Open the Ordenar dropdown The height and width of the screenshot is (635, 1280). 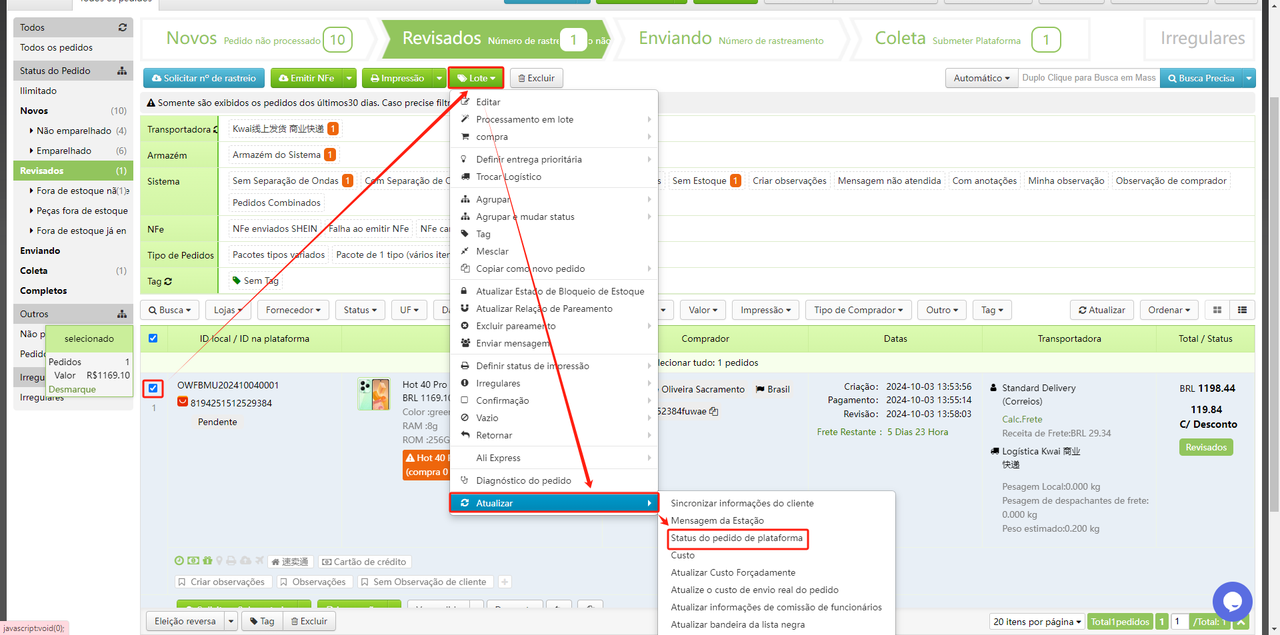click(x=1168, y=309)
